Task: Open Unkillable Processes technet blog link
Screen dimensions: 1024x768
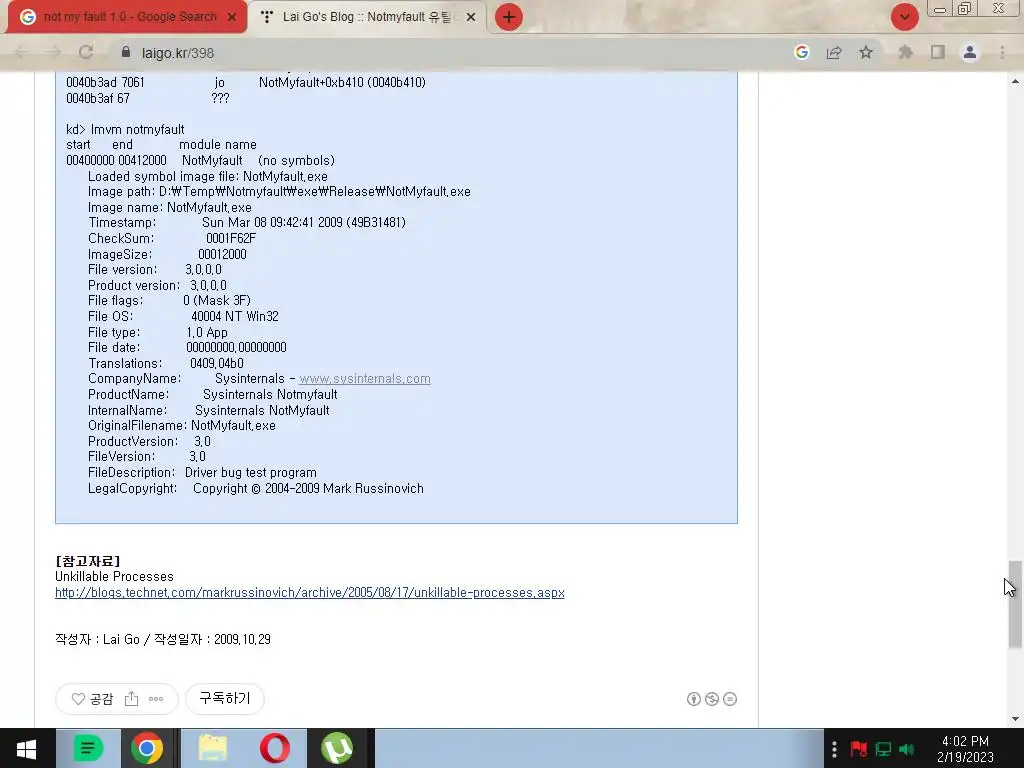Action: click(310, 592)
